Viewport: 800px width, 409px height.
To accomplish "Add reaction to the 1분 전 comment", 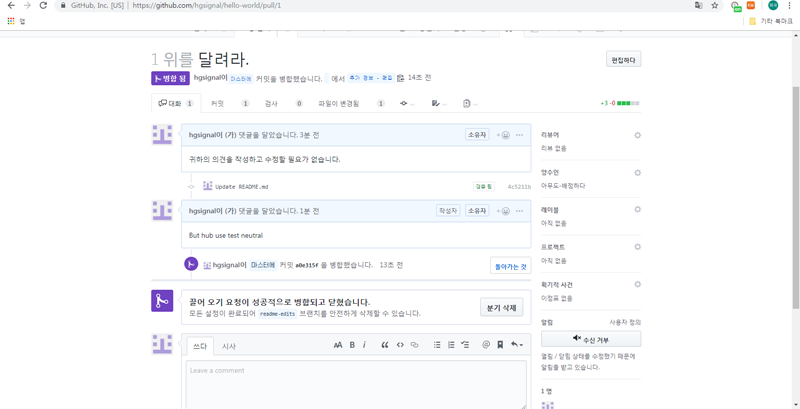I will pos(504,211).
